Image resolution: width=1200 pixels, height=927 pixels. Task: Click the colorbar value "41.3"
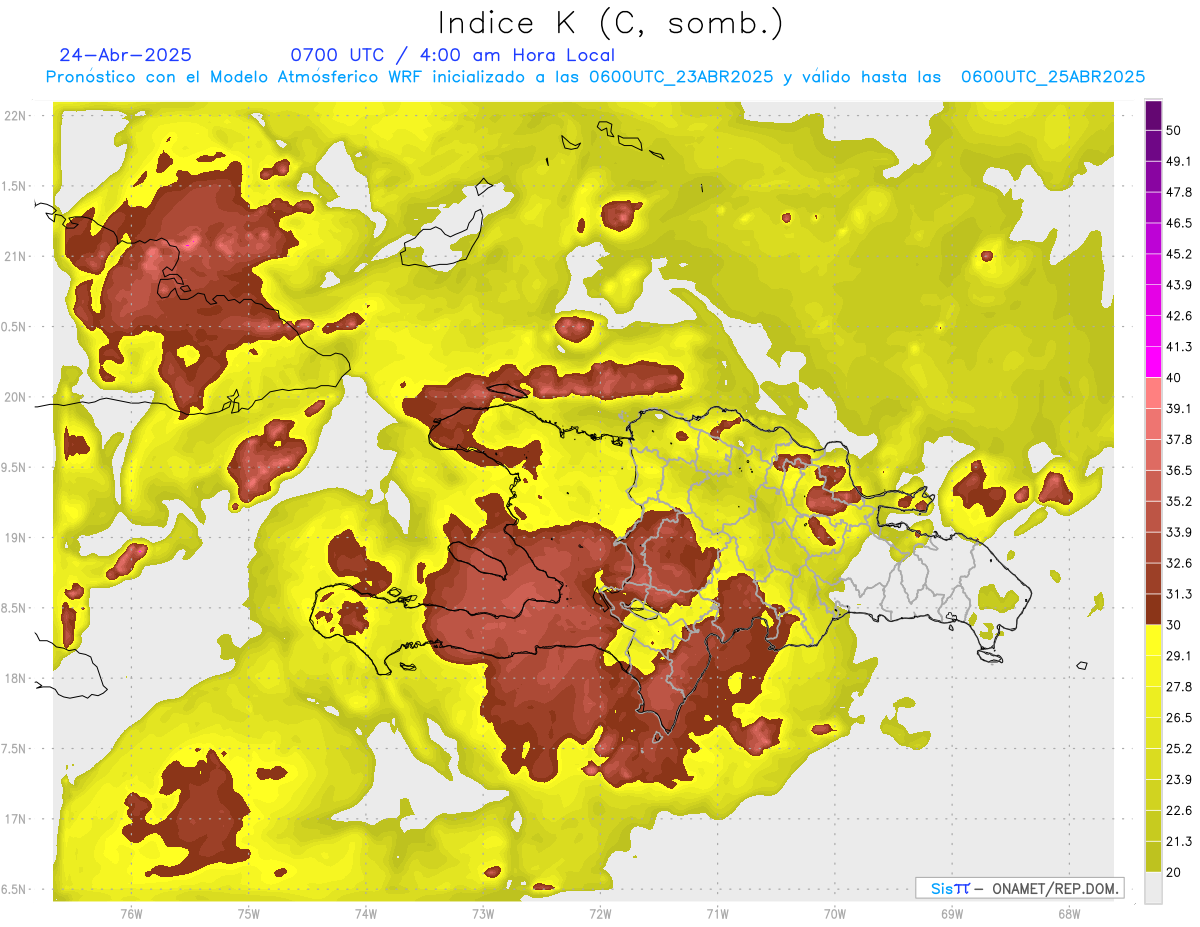[x=1179, y=347]
